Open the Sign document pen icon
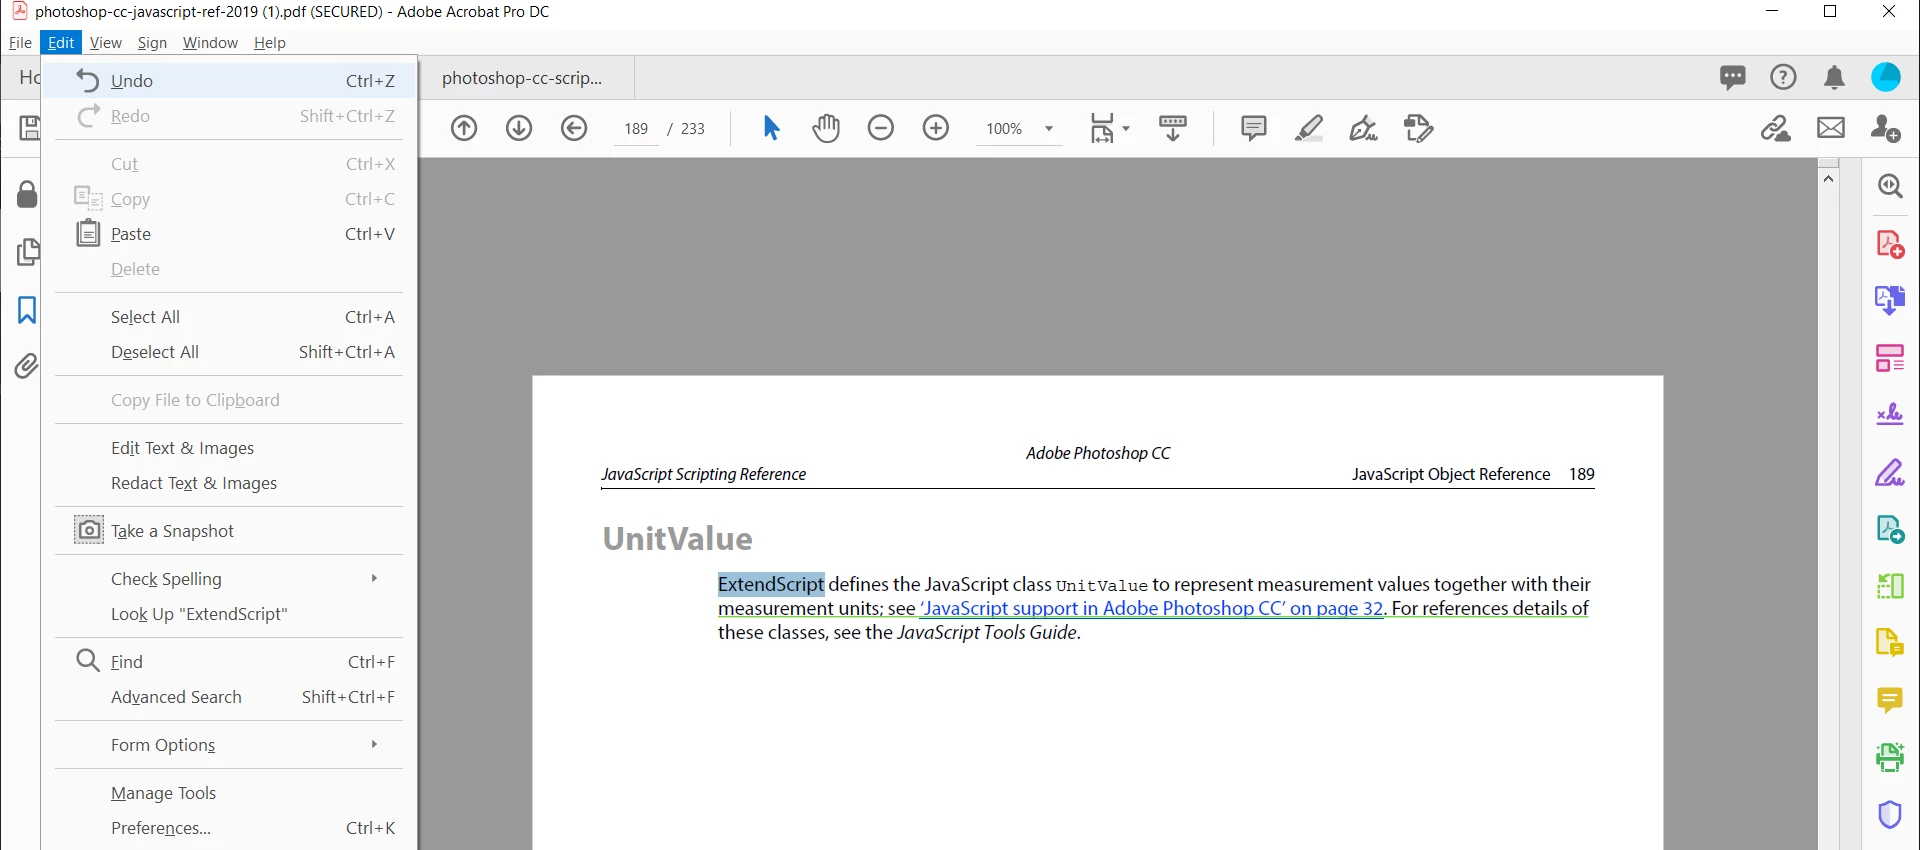This screenshot has width=1920, height=850. click(1364, 128)
